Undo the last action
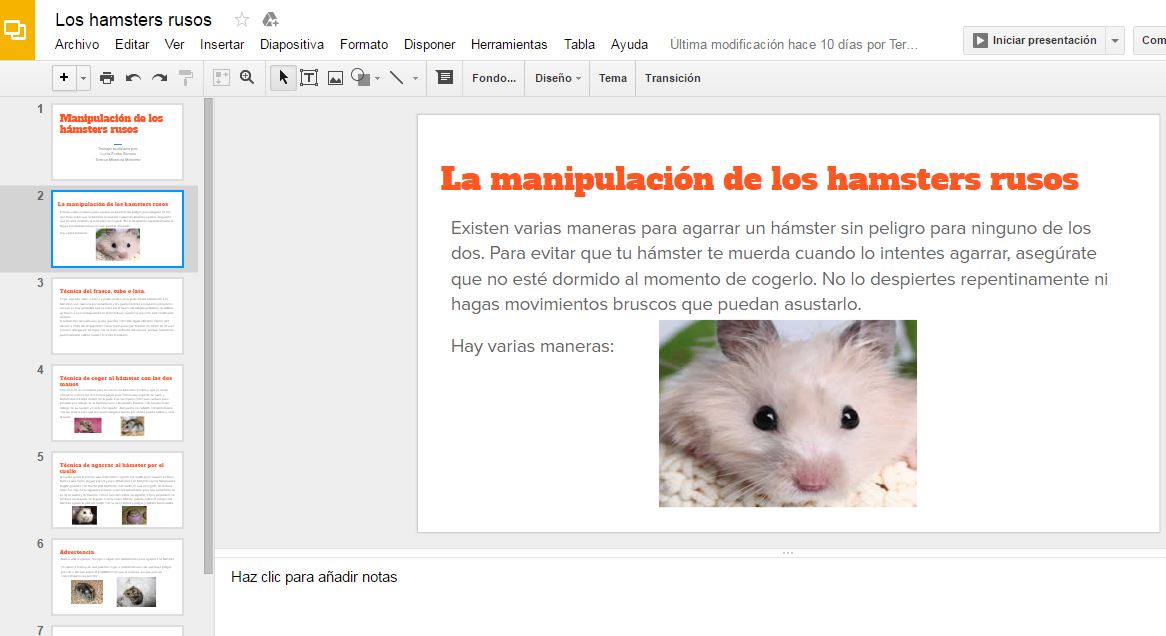 [x=133, y=77]
